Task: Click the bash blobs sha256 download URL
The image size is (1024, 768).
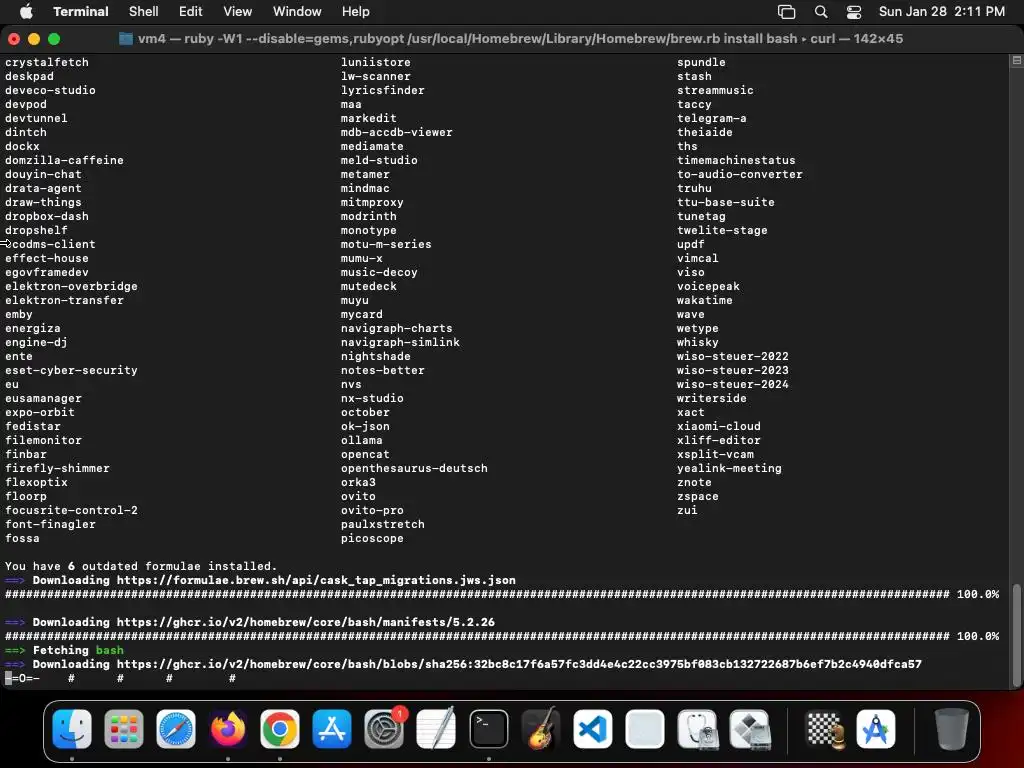Action: tap(519, 664)
